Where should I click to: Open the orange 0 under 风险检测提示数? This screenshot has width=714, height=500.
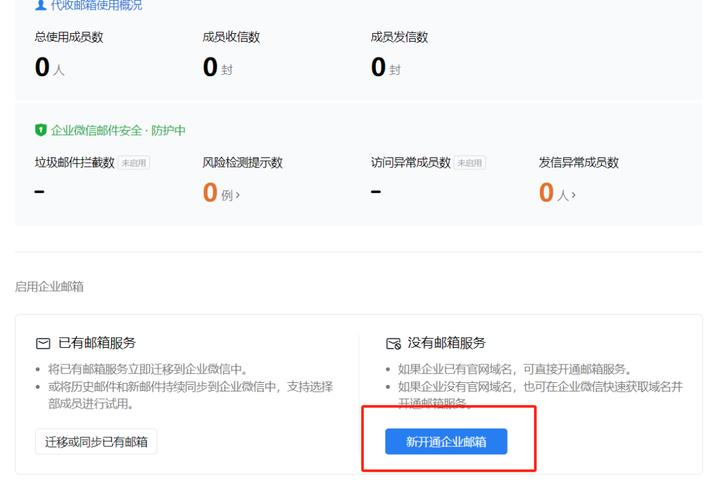pos(210,192)
